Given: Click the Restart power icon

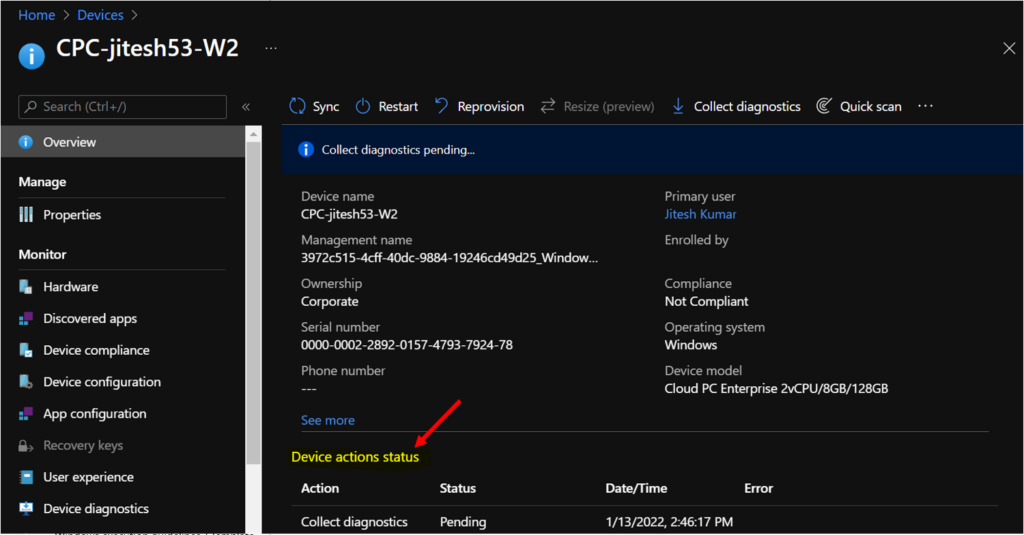Looking at the screenshot, I should 362,106.
